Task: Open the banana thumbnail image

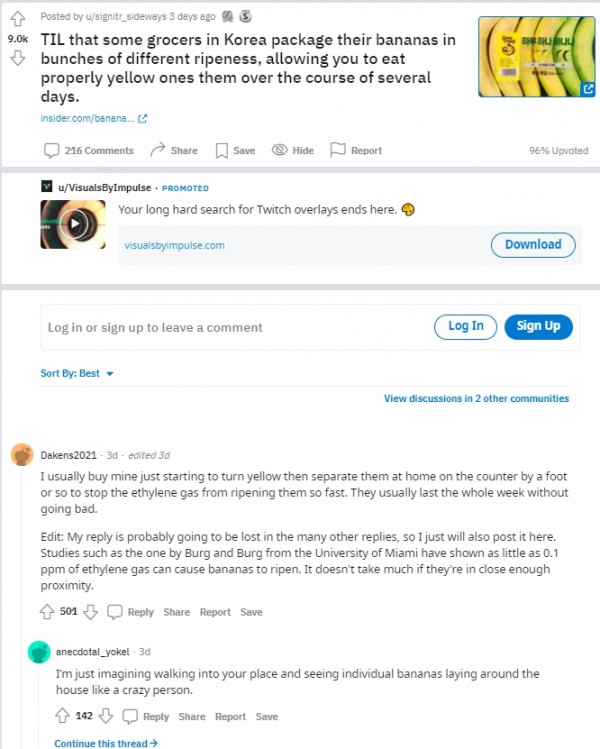Action: tap(537, 56)
